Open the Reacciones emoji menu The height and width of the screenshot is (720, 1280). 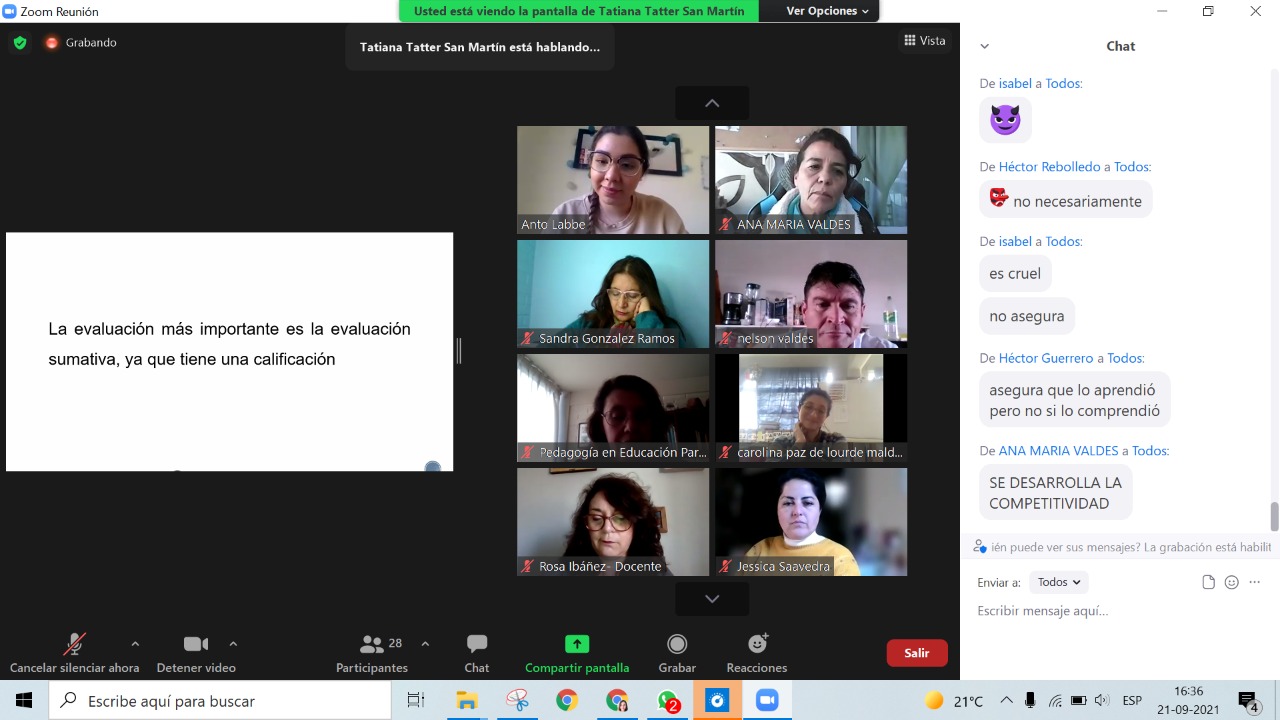[757, 645]
